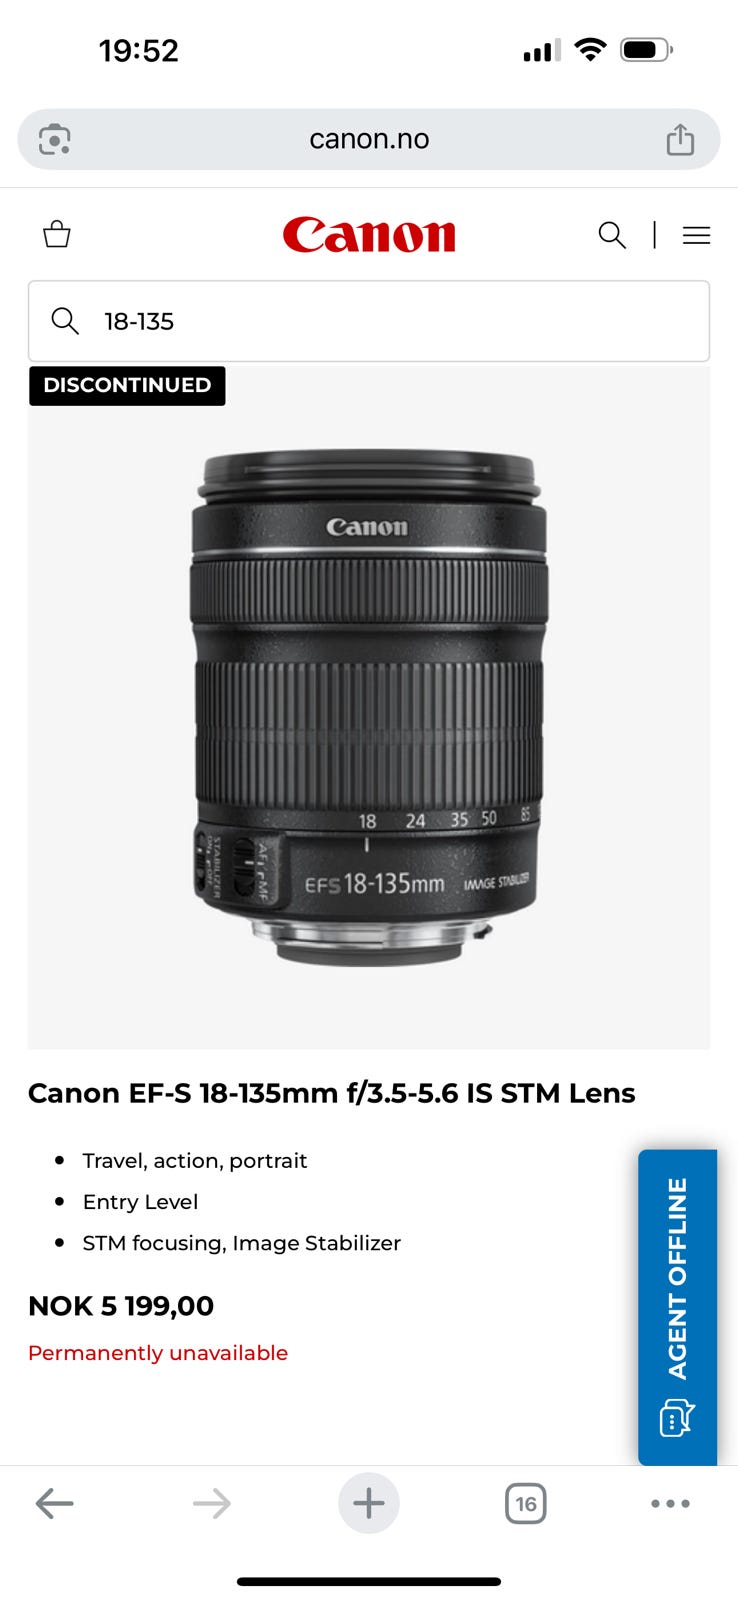Tap the share icon in address bar
Screen dimensions: 738x1600
(680, 139)
